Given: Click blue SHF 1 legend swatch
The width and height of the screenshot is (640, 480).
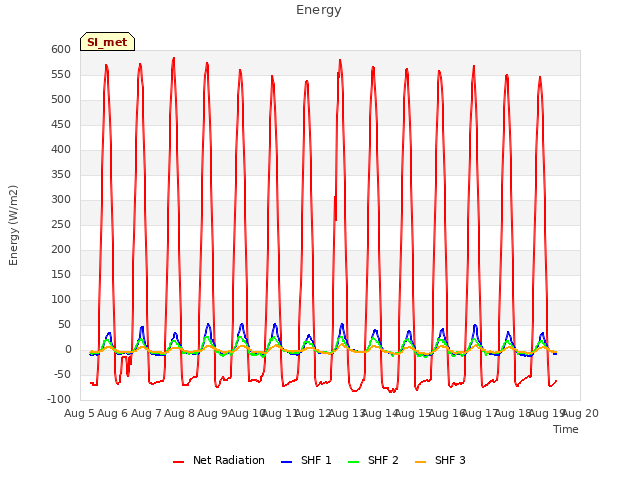Looking at the screenshot, I should (287, 462).
